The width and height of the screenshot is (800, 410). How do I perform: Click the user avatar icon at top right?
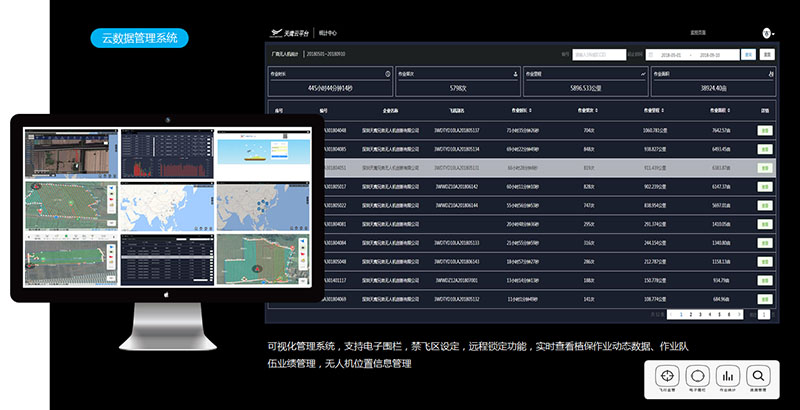click(766, 33)
